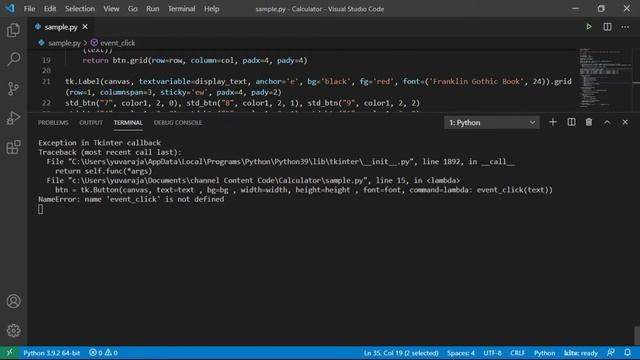Run Python file with play button

click(x=589, y=27)
